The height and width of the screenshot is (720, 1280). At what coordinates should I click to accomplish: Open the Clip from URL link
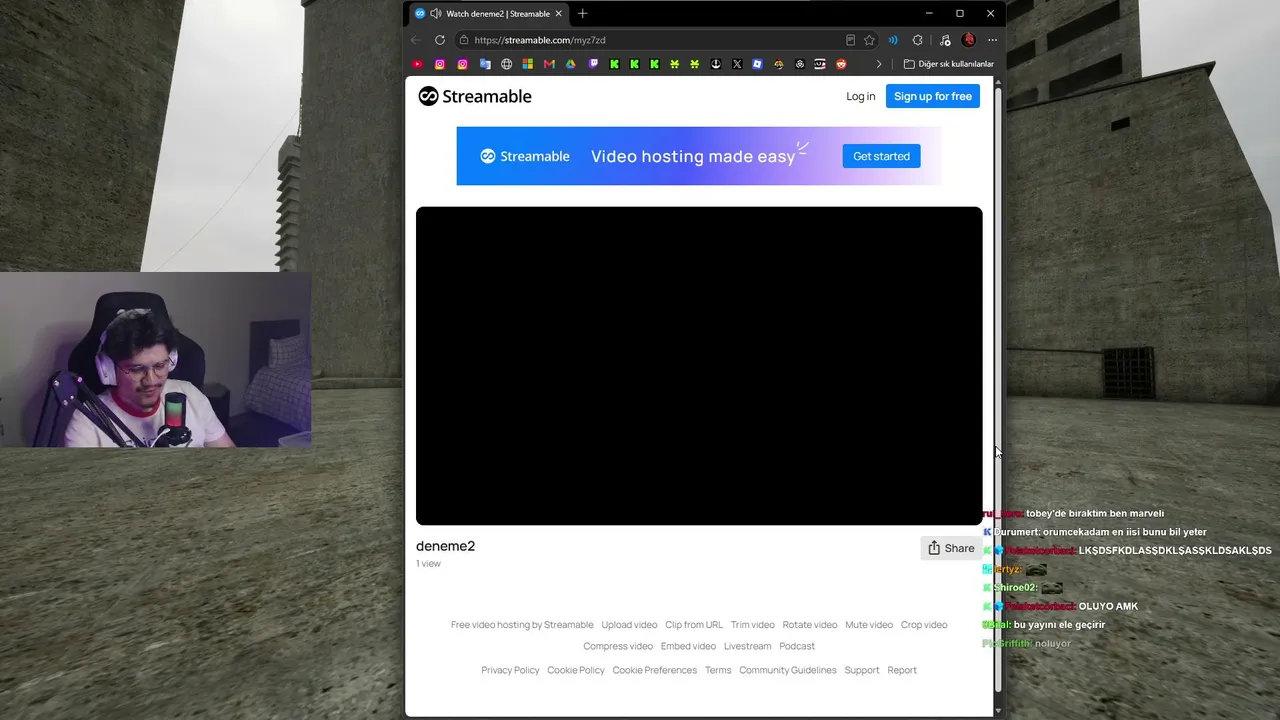(694, 625)
